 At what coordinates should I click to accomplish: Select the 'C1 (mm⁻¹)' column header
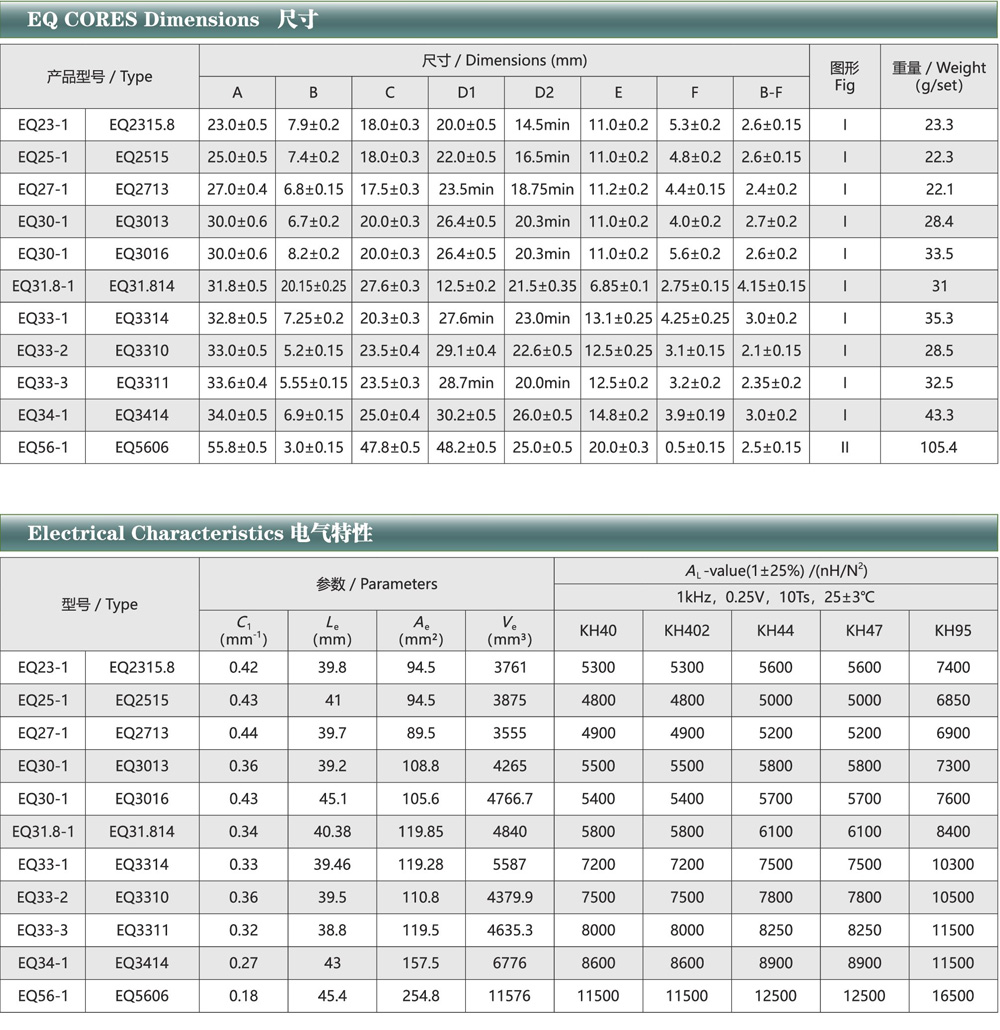[x=244, y=631]
